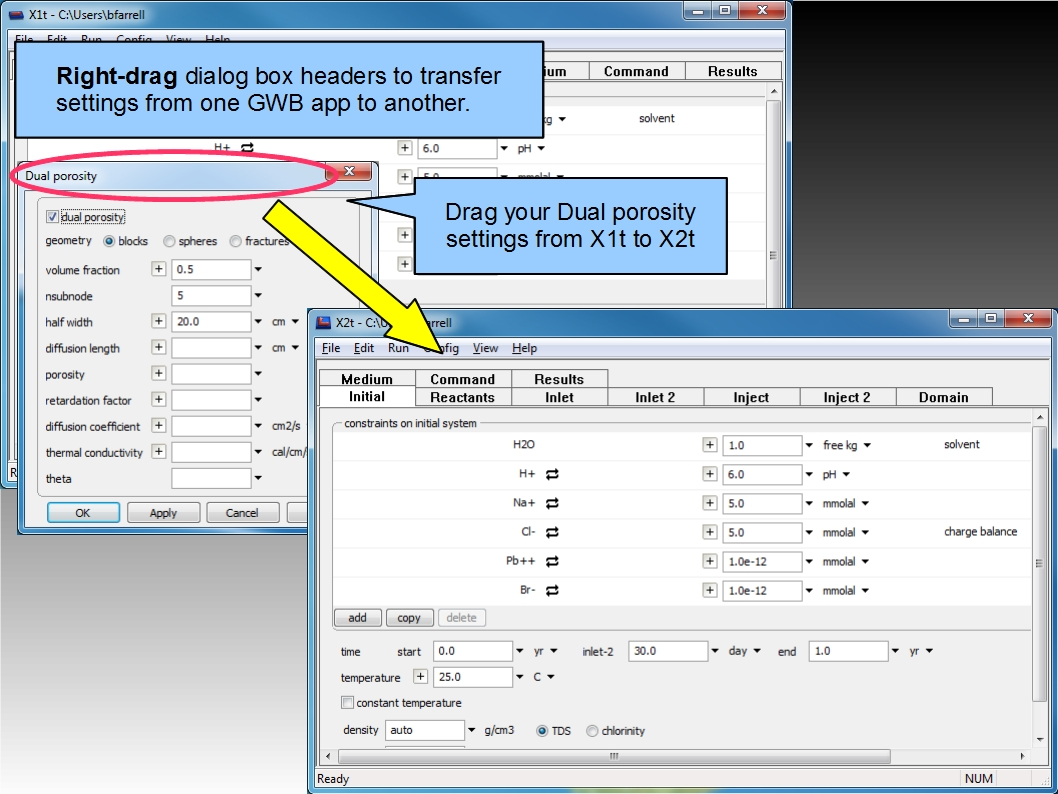Click the swap icon beside H+ in X1t window

coord(247,147)
